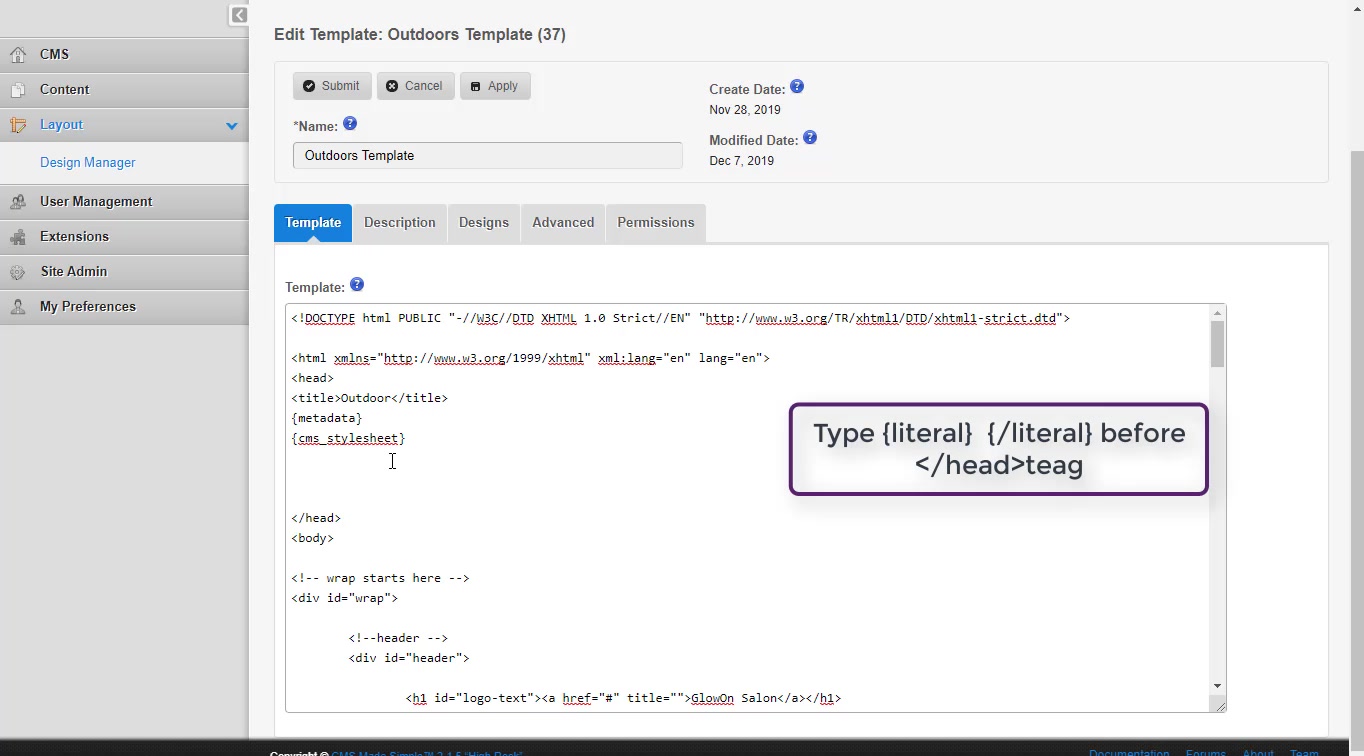Click the Modified Date help icon
The image size is (1364, 756).
point(810,138)
